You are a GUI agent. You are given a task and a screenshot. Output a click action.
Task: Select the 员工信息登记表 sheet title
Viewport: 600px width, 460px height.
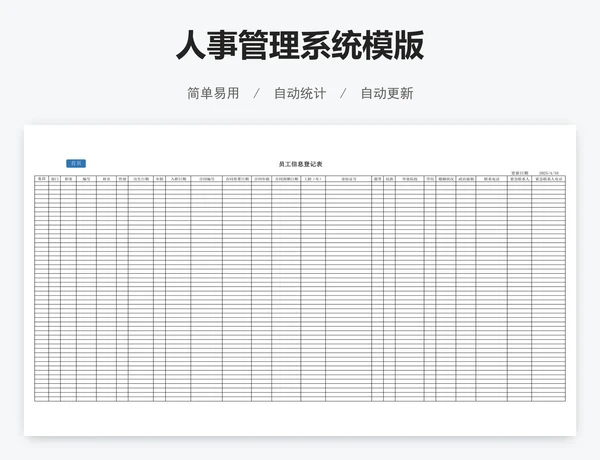(300, 164)
